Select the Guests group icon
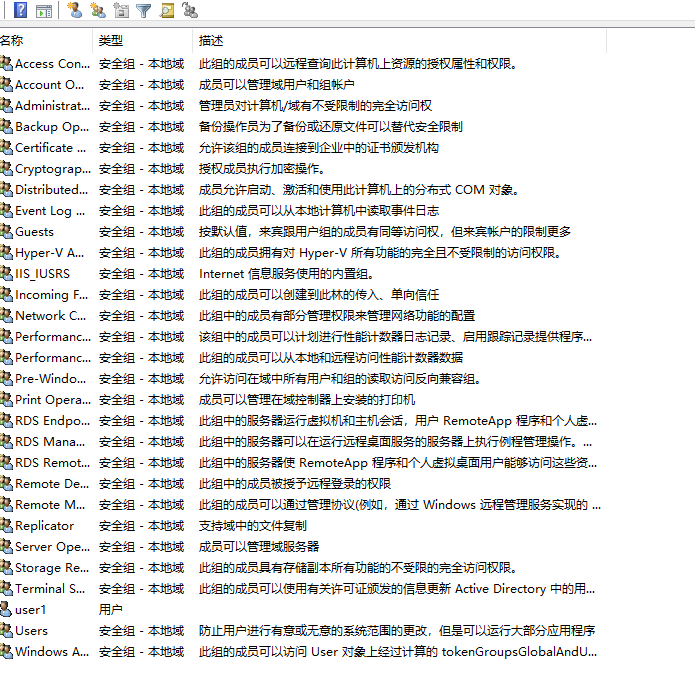Image resolution: width=695 pixels, height=690 pixels. click(x=7, y=232)
